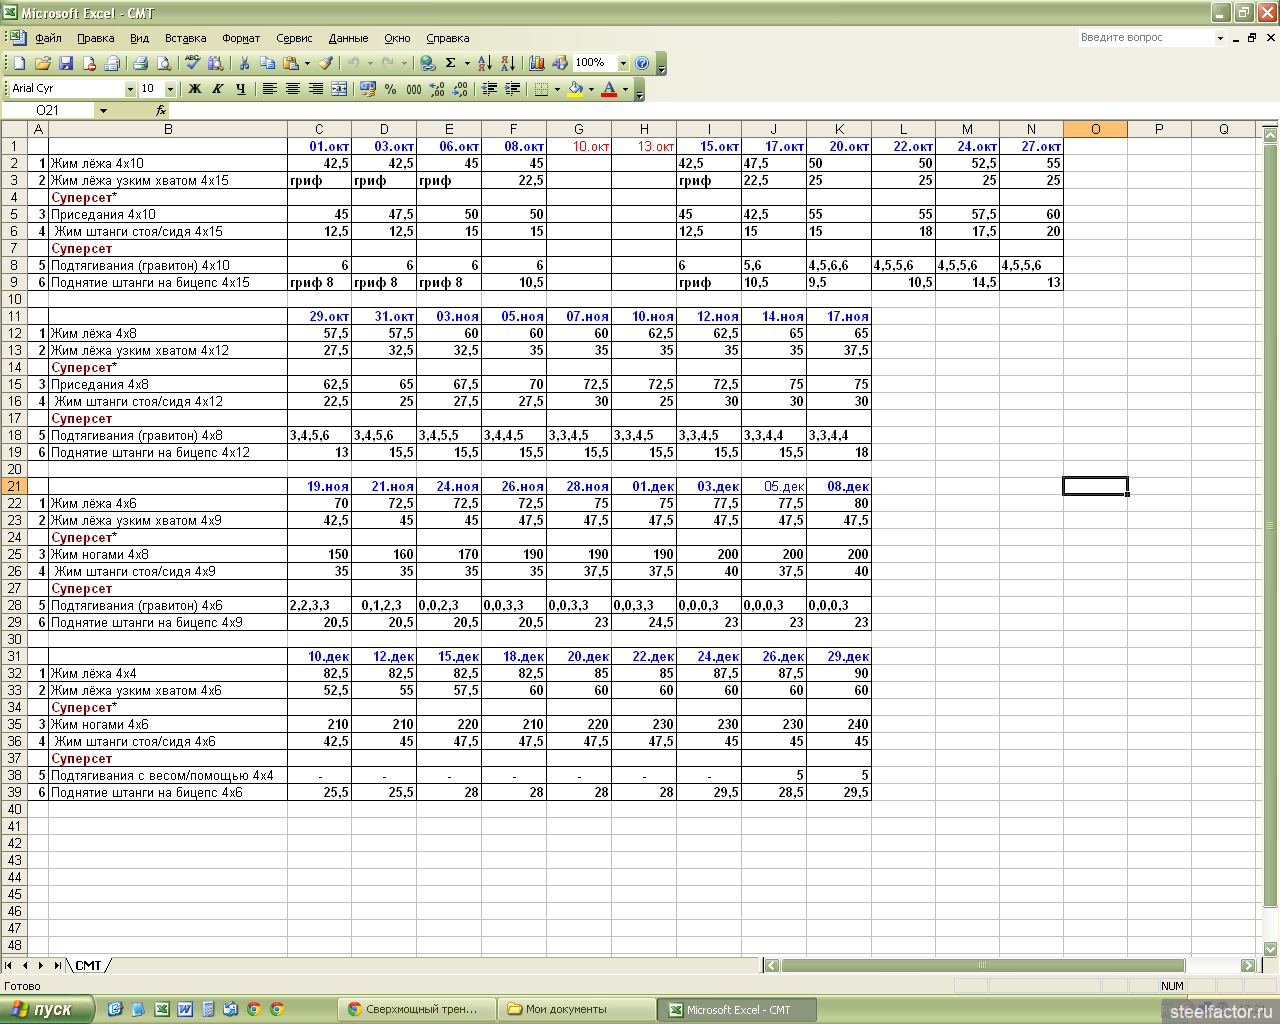Click the Print icon
The width and height of the screenshot is (1280, 1024).
[140, 63]
